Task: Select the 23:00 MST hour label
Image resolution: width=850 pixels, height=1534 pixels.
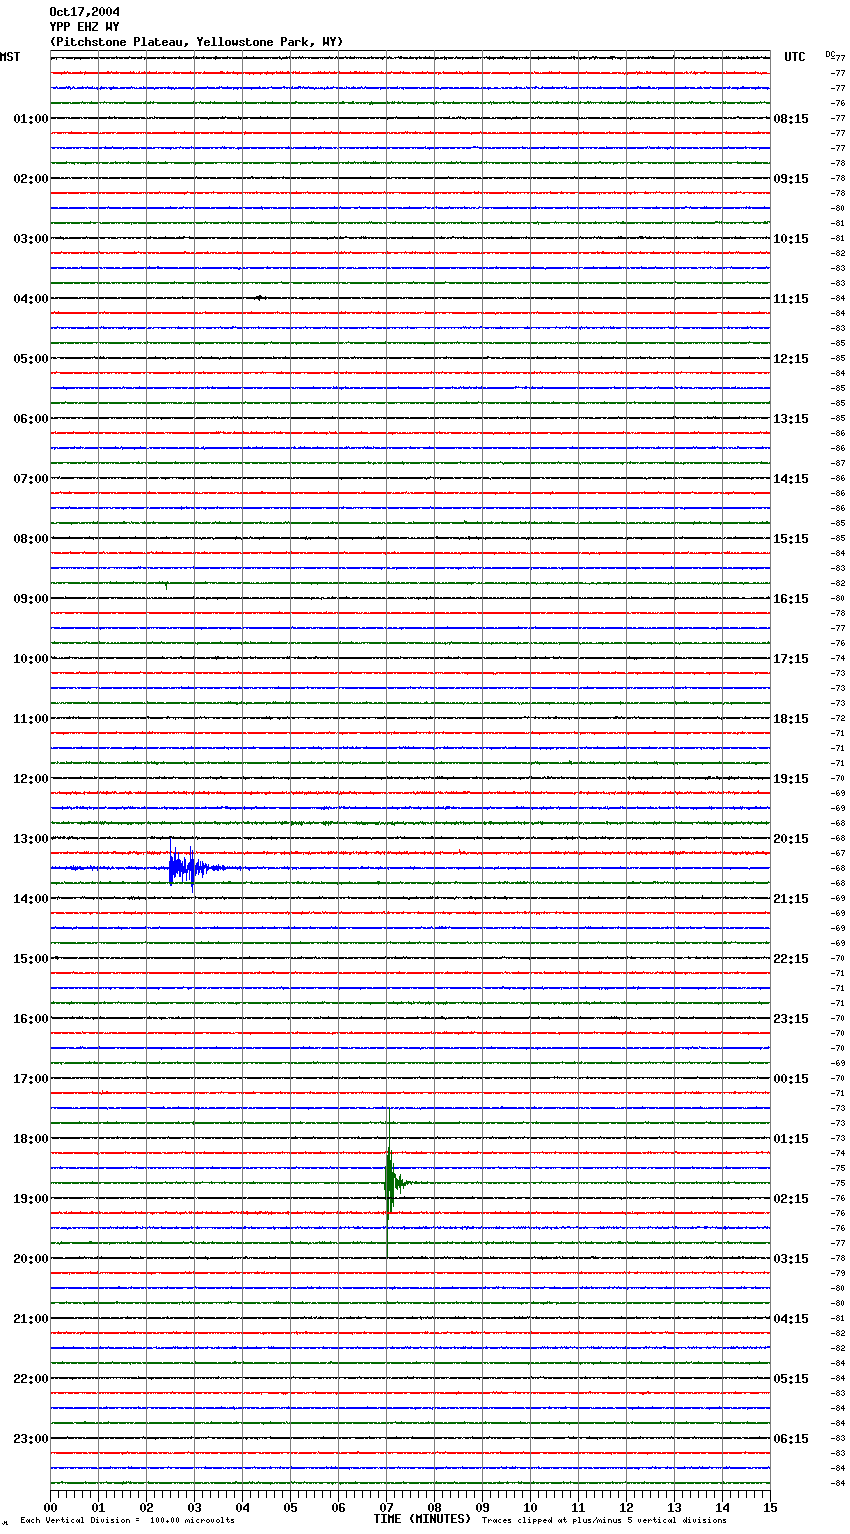Action: click(31, 1439)
